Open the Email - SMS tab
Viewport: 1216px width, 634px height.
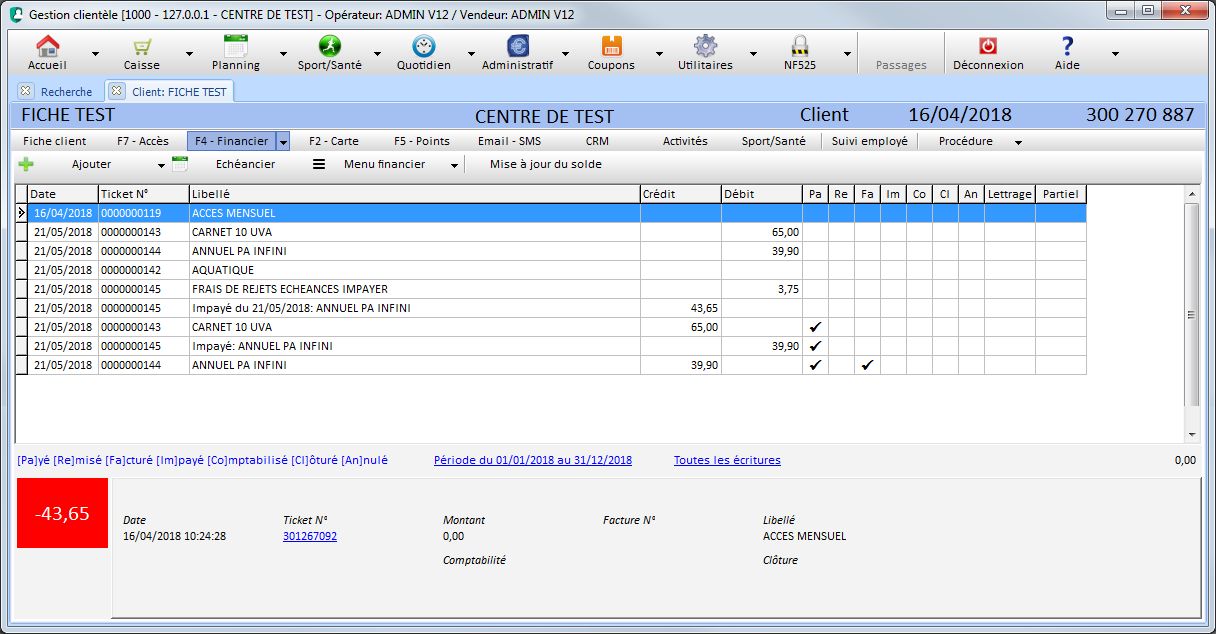coord(509,141)
